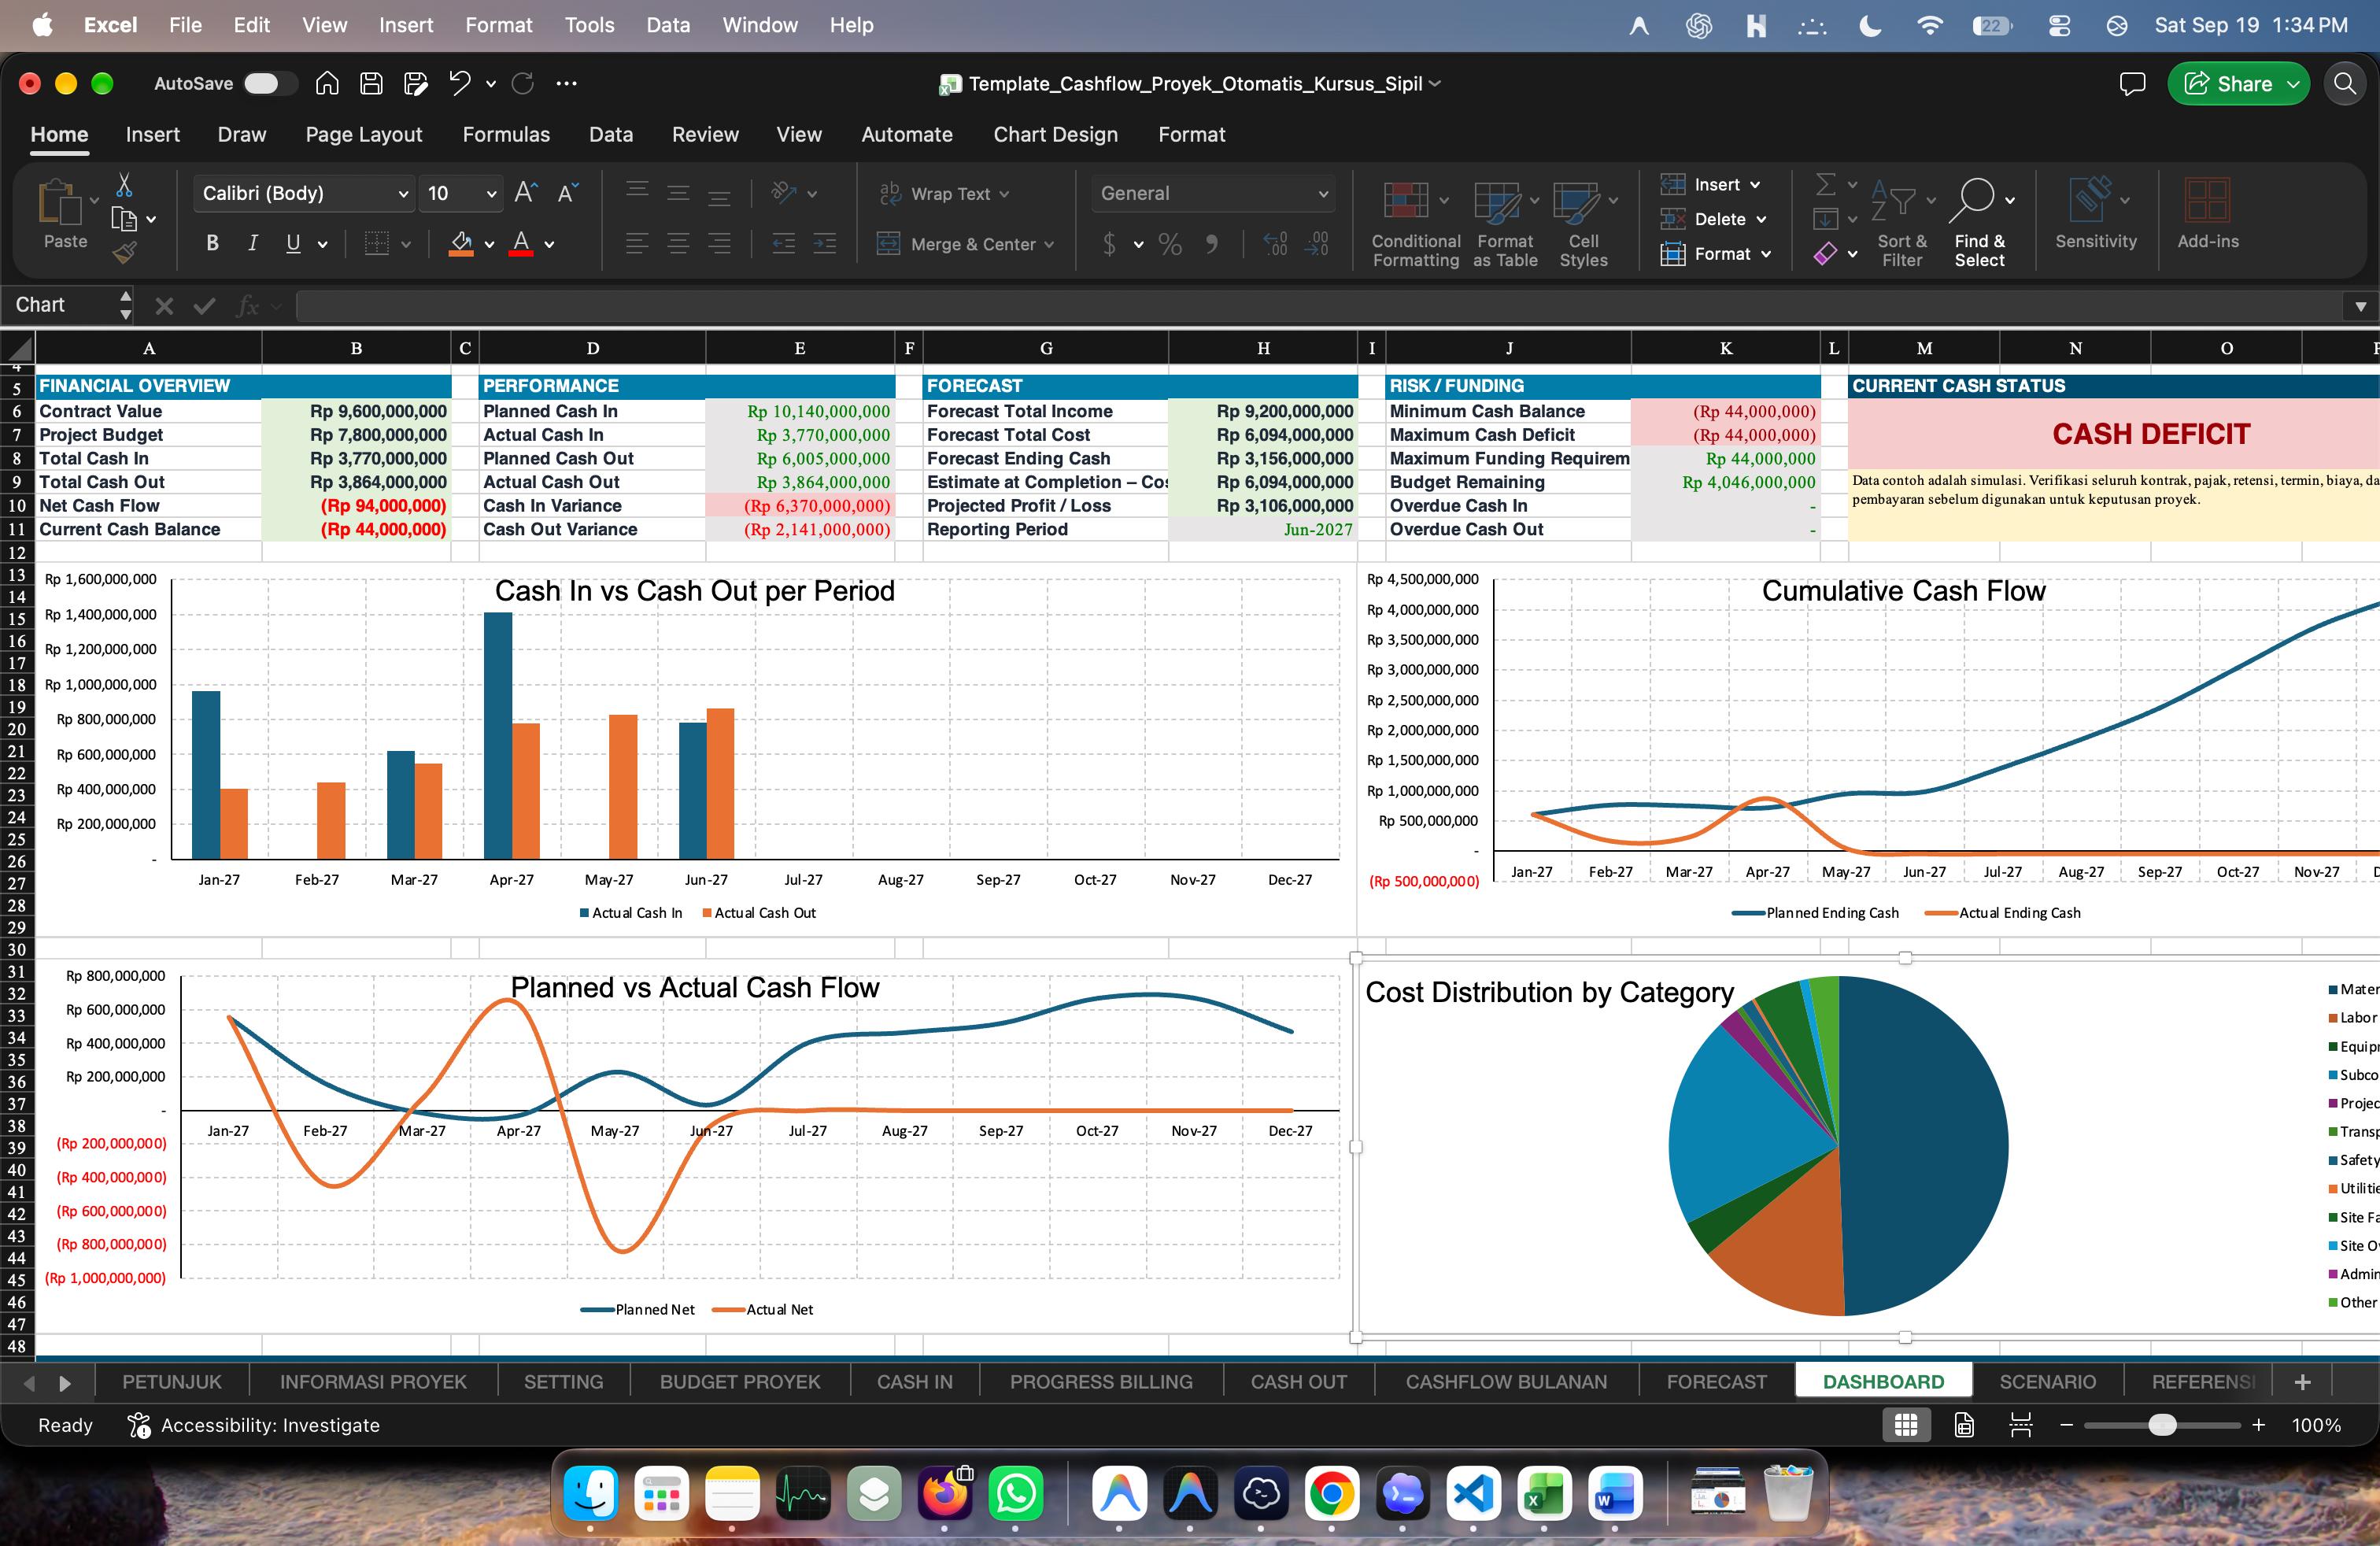Click the Decrease Font Size icon
The image size is (2380, 1546).
tap(567, 193)
